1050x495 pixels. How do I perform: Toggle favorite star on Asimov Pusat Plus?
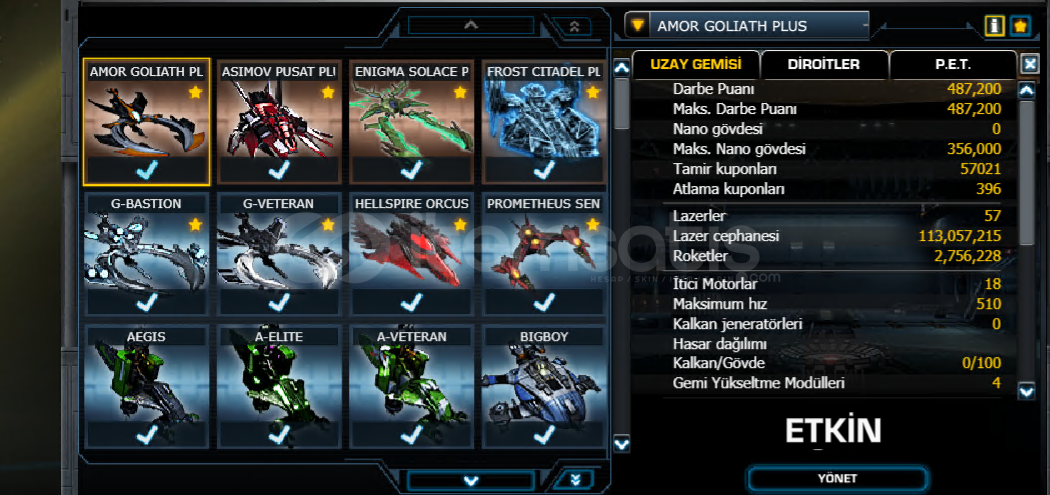point(327,92)
